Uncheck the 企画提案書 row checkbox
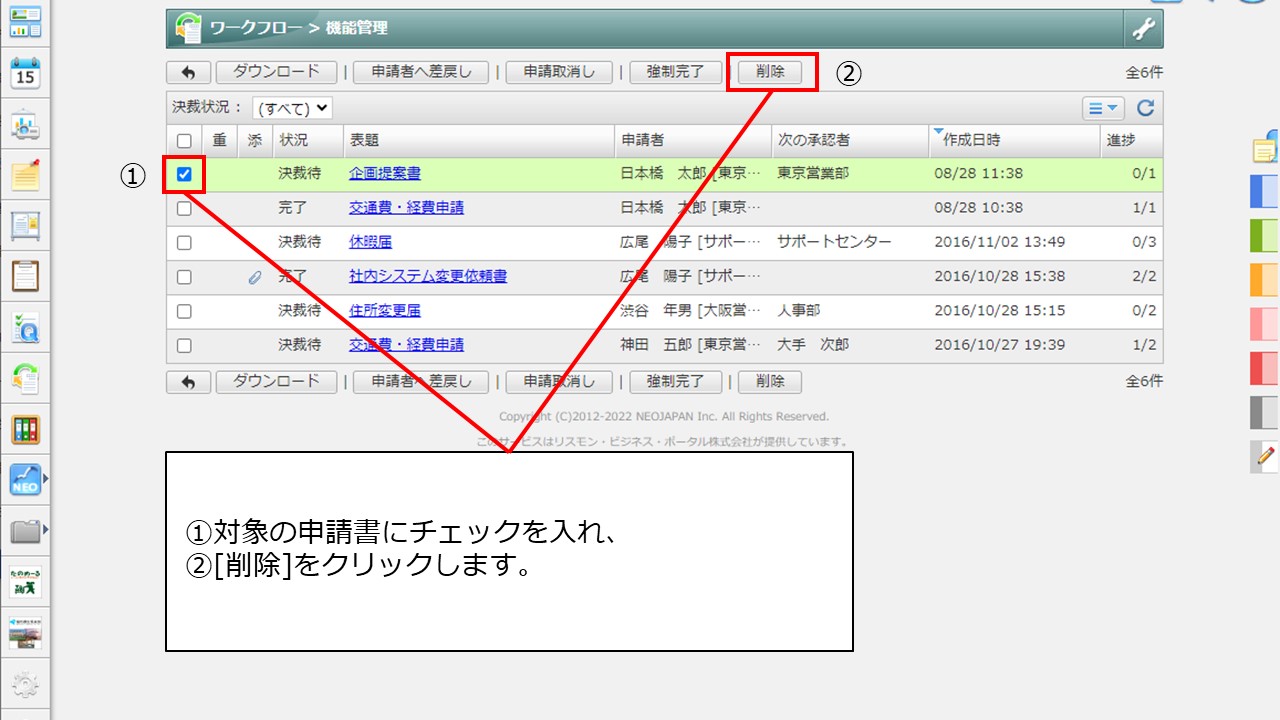The image size is (1280, 720). (x=184, y=174)
